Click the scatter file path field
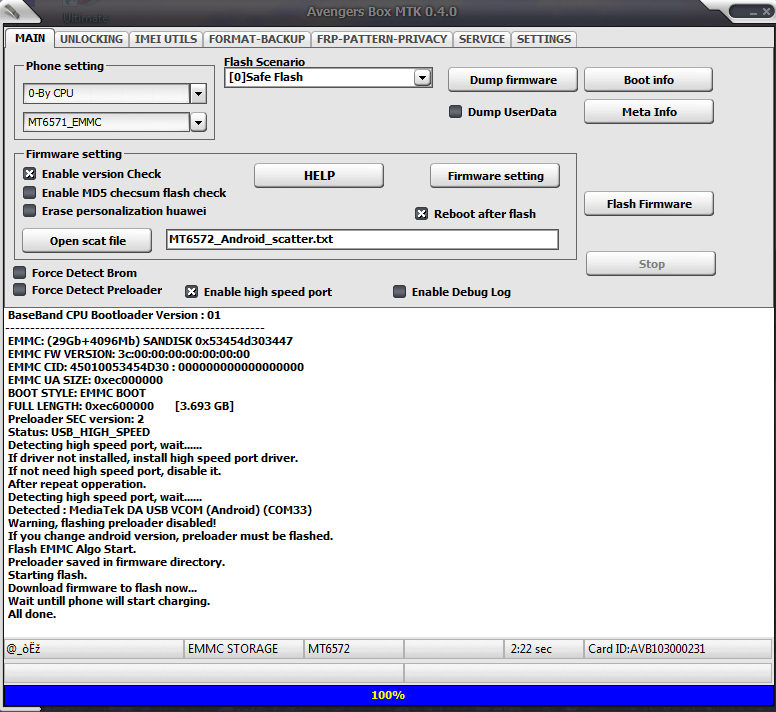Image resolution: width=776 pixels, height=712 pixels. (362, 239)
